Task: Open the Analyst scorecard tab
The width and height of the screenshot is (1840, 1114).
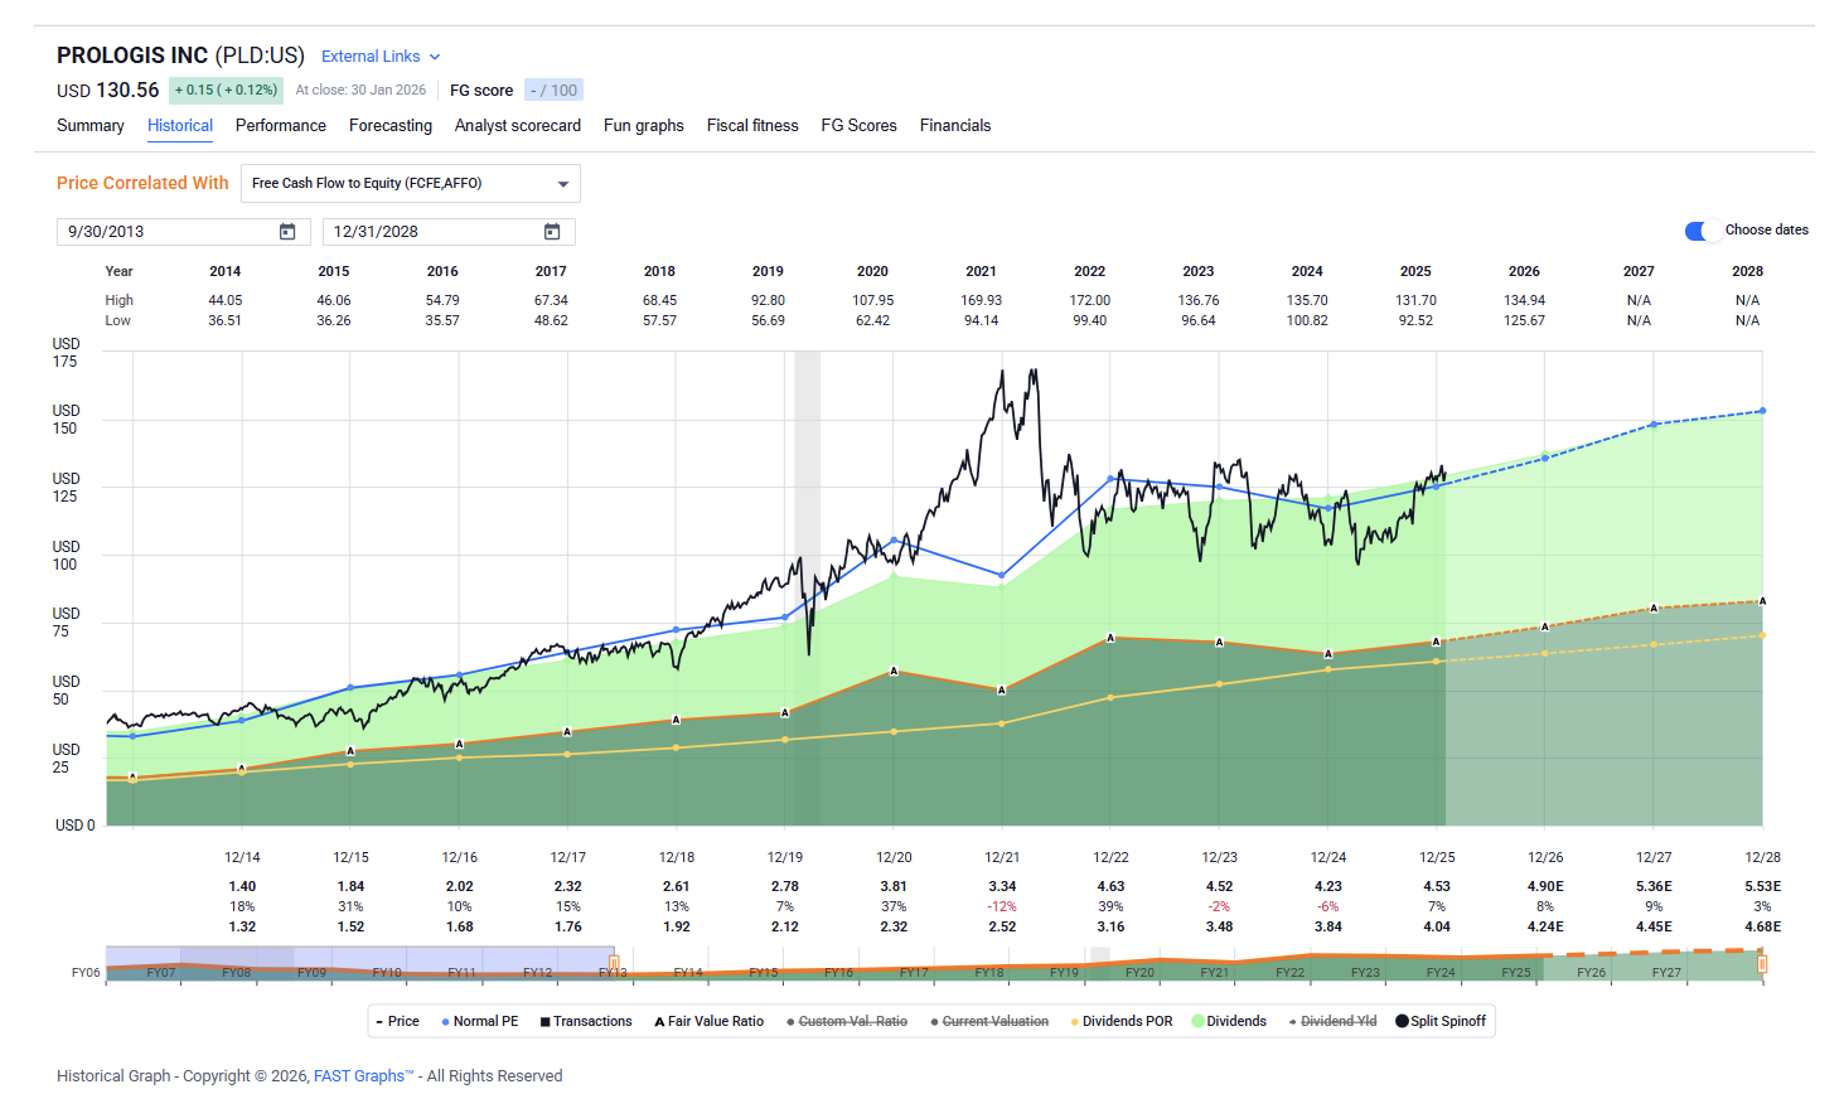Action: click(517, 126)
